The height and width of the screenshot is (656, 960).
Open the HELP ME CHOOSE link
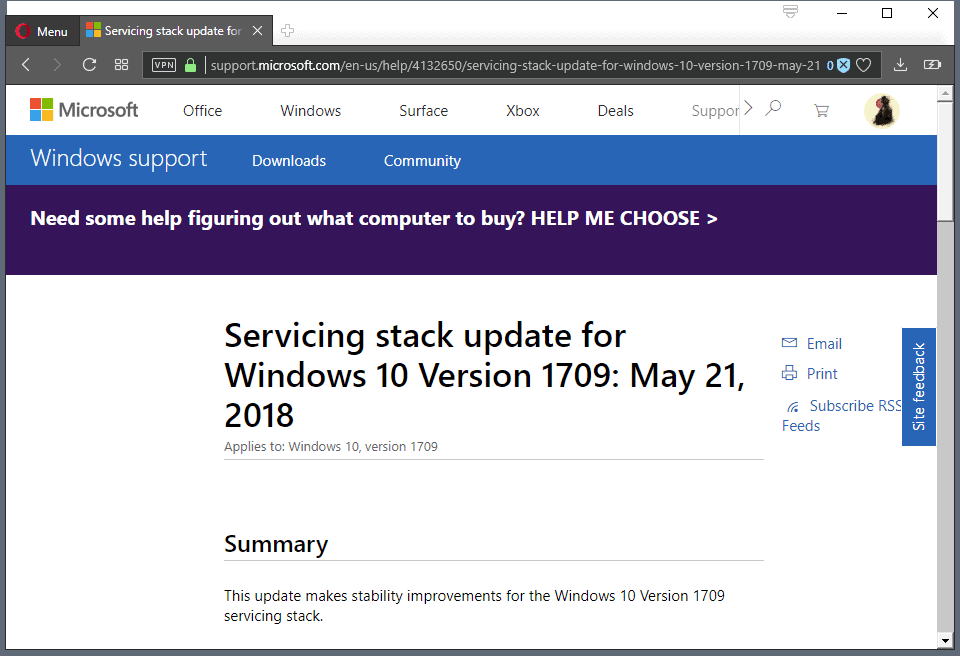click(623, 218)
